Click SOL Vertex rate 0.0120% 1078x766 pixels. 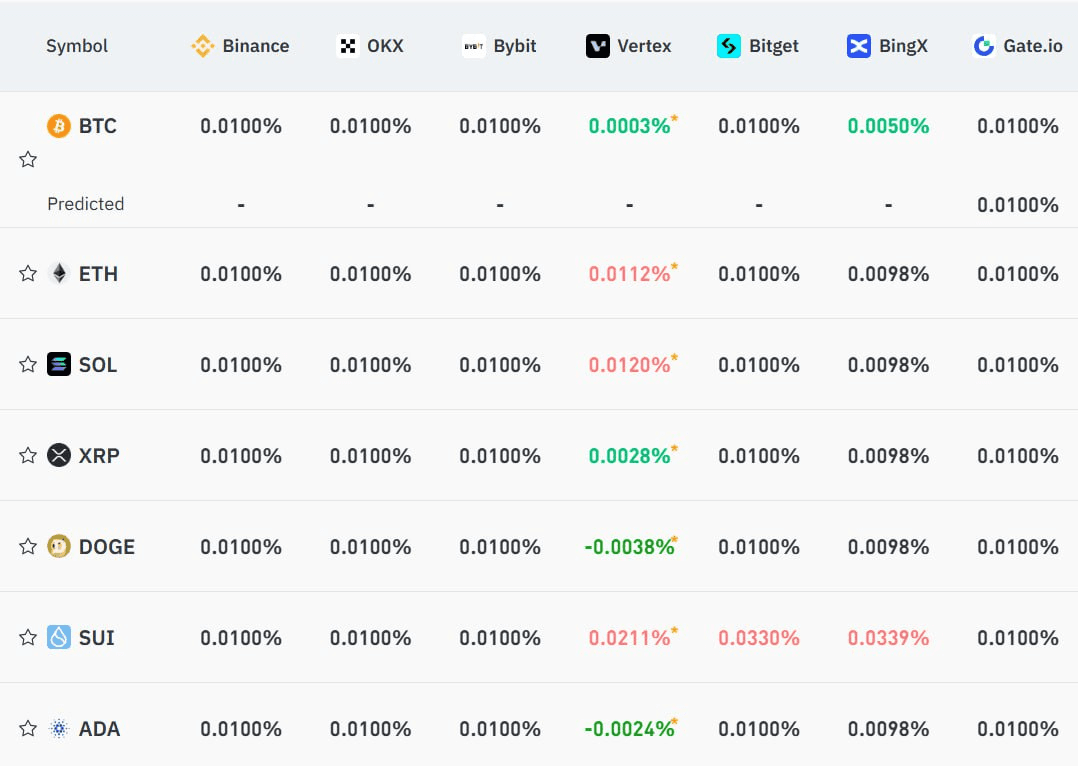click(630, 364)
